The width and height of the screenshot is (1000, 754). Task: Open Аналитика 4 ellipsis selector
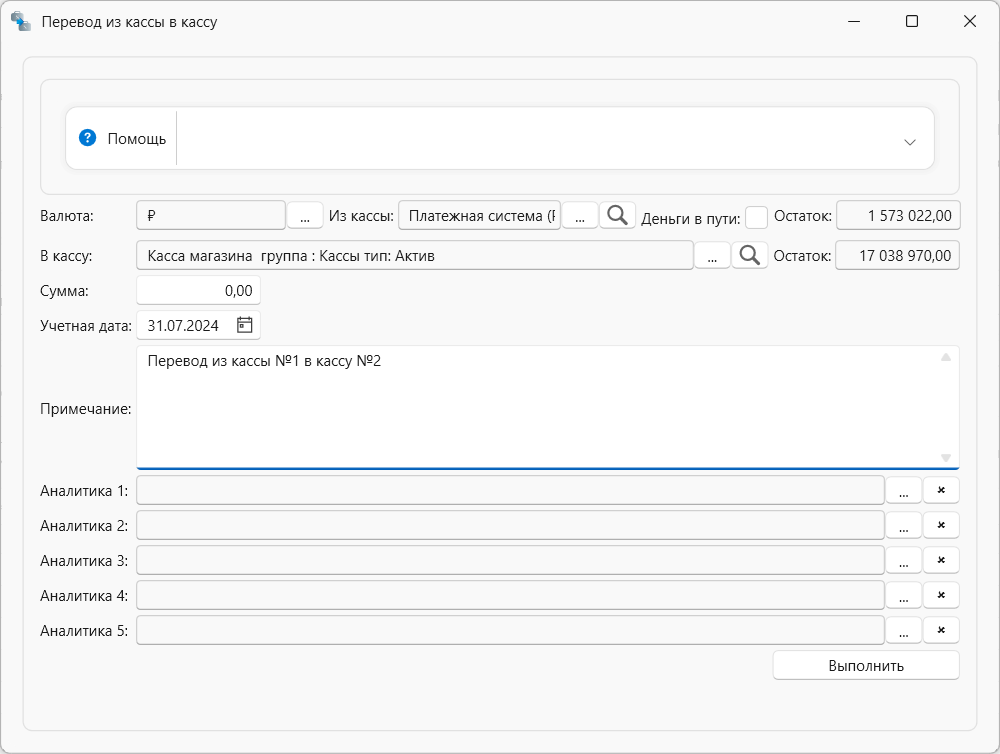click(x=903, y=596)
